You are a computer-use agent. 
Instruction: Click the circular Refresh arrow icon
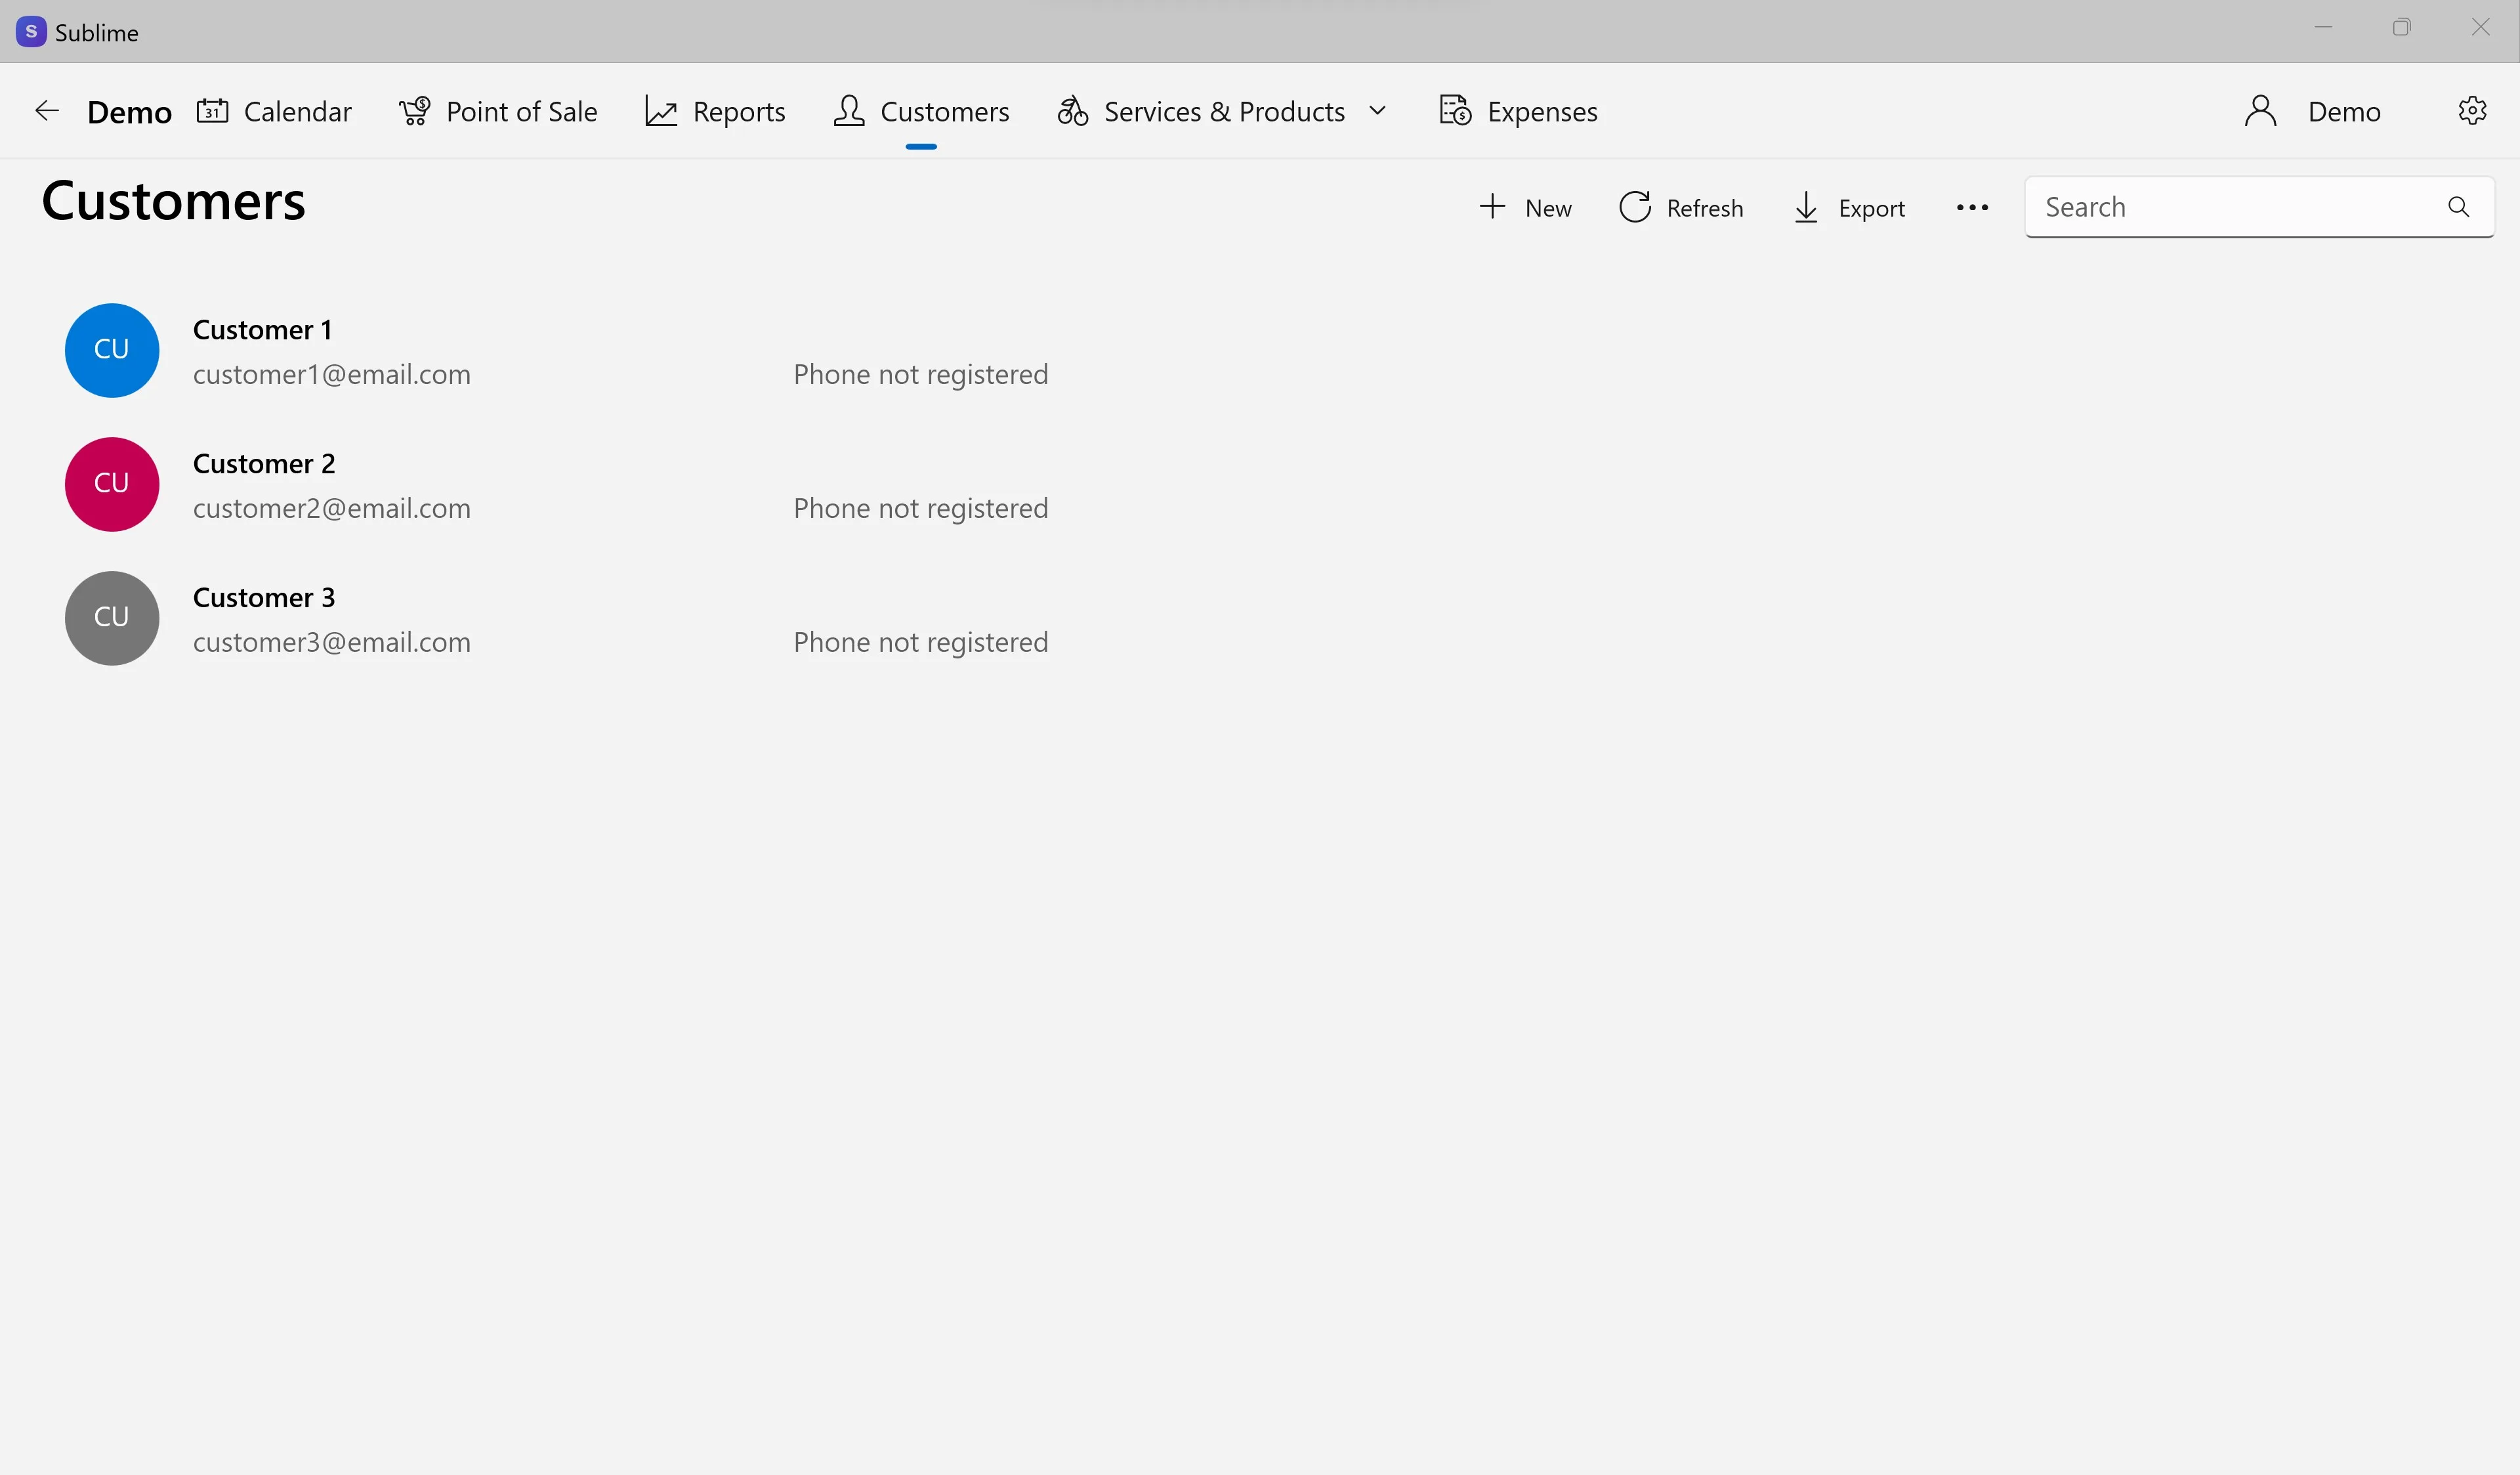click(x=1635, y=207)
